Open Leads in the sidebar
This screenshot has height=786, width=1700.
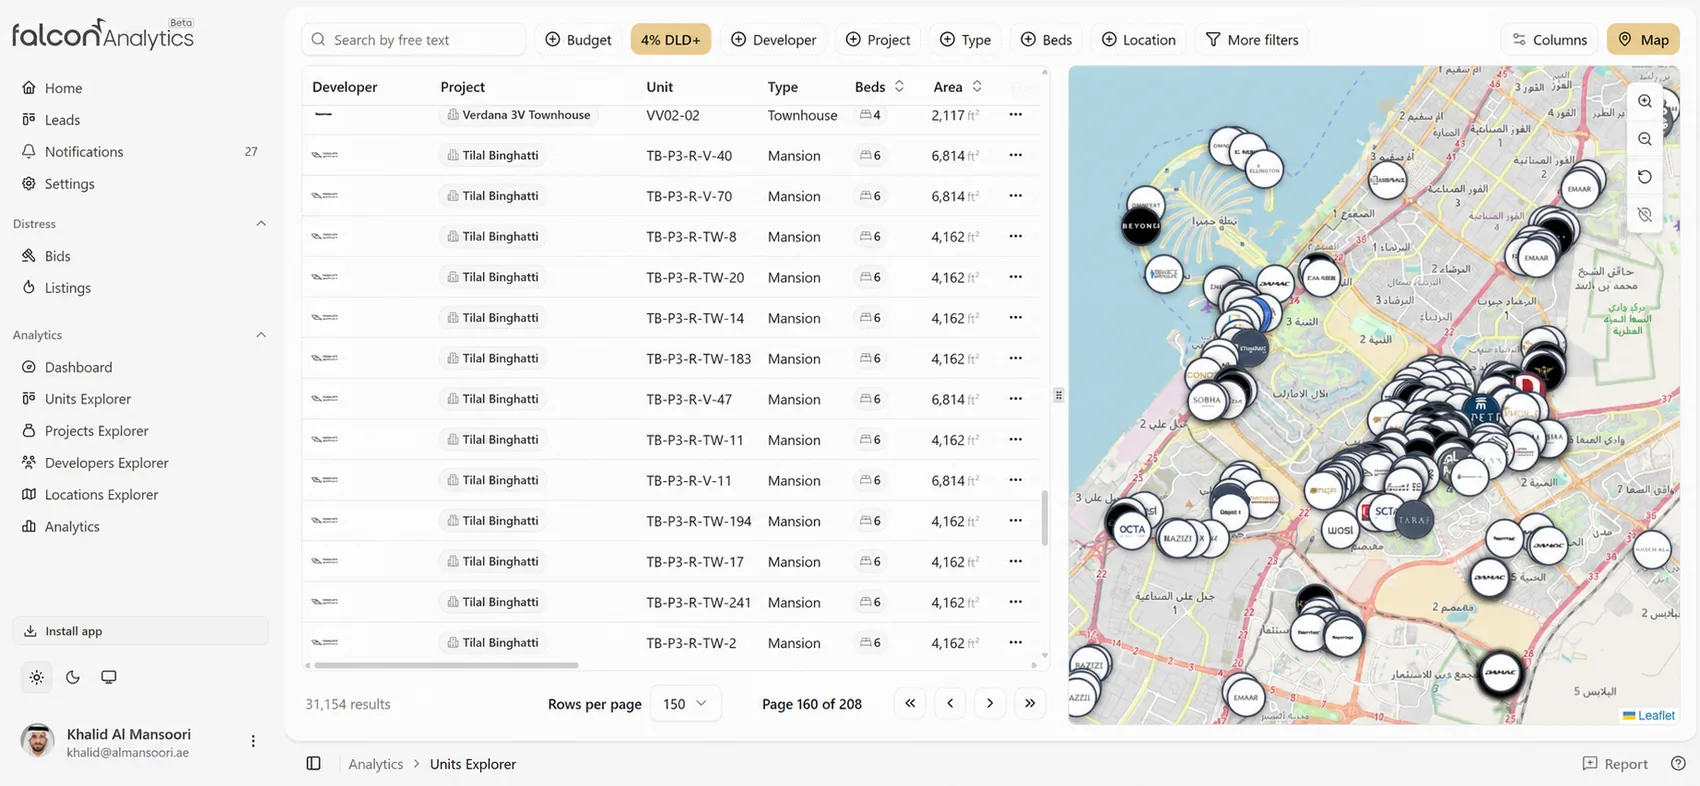62,120
